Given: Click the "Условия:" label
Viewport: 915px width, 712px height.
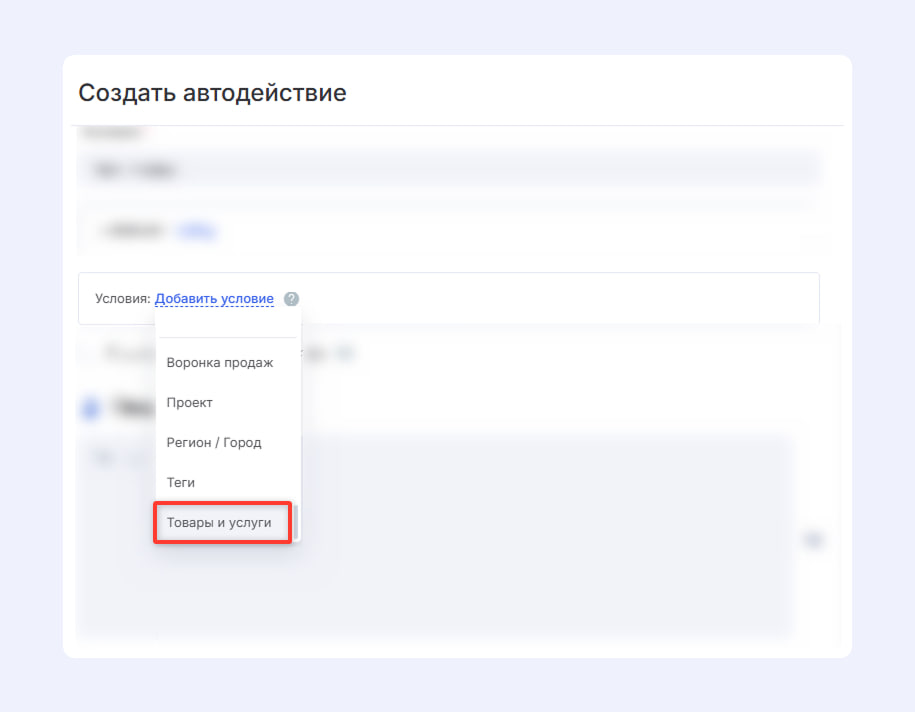Looking at the screenshot, I should point(122,298).
